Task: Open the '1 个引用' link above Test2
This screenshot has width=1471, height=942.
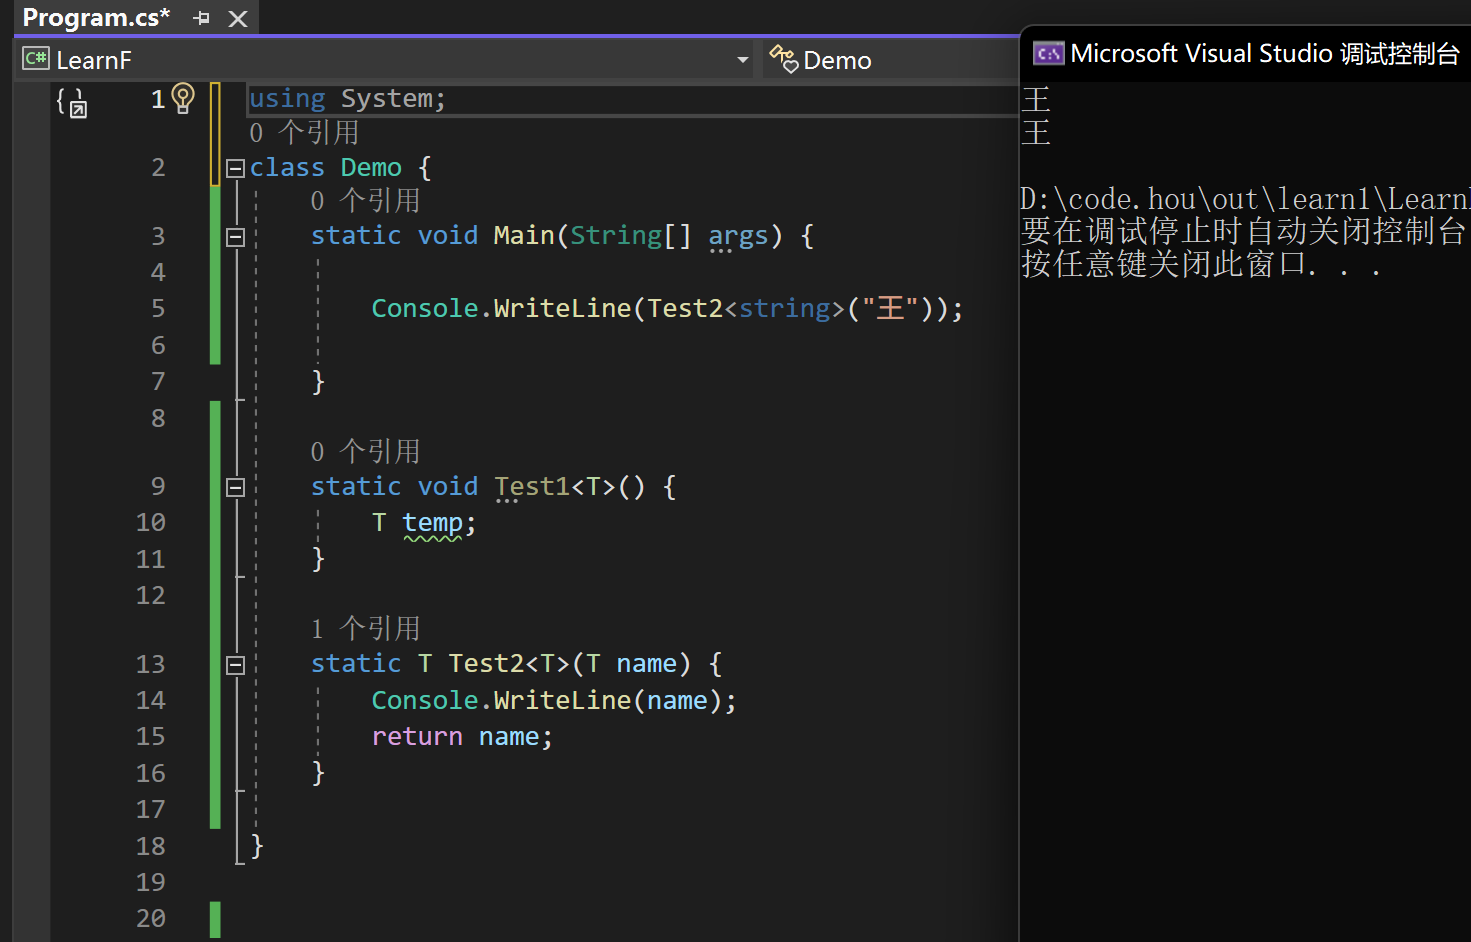Action: 365,628
